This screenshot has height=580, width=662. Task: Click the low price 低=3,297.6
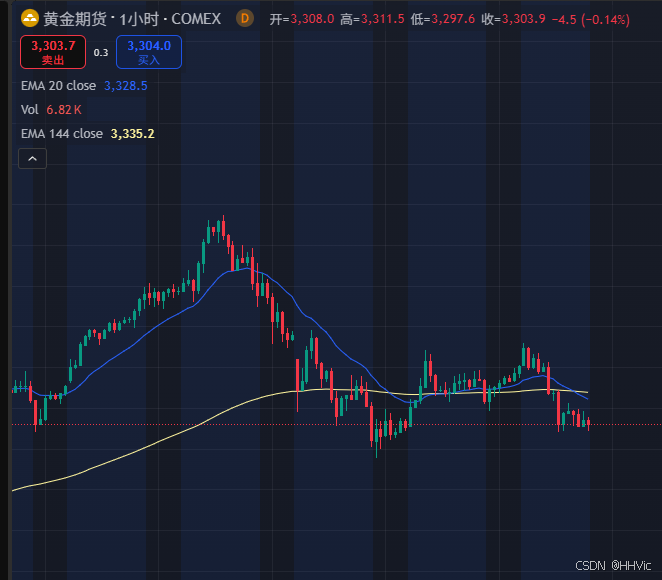[443, 19]
